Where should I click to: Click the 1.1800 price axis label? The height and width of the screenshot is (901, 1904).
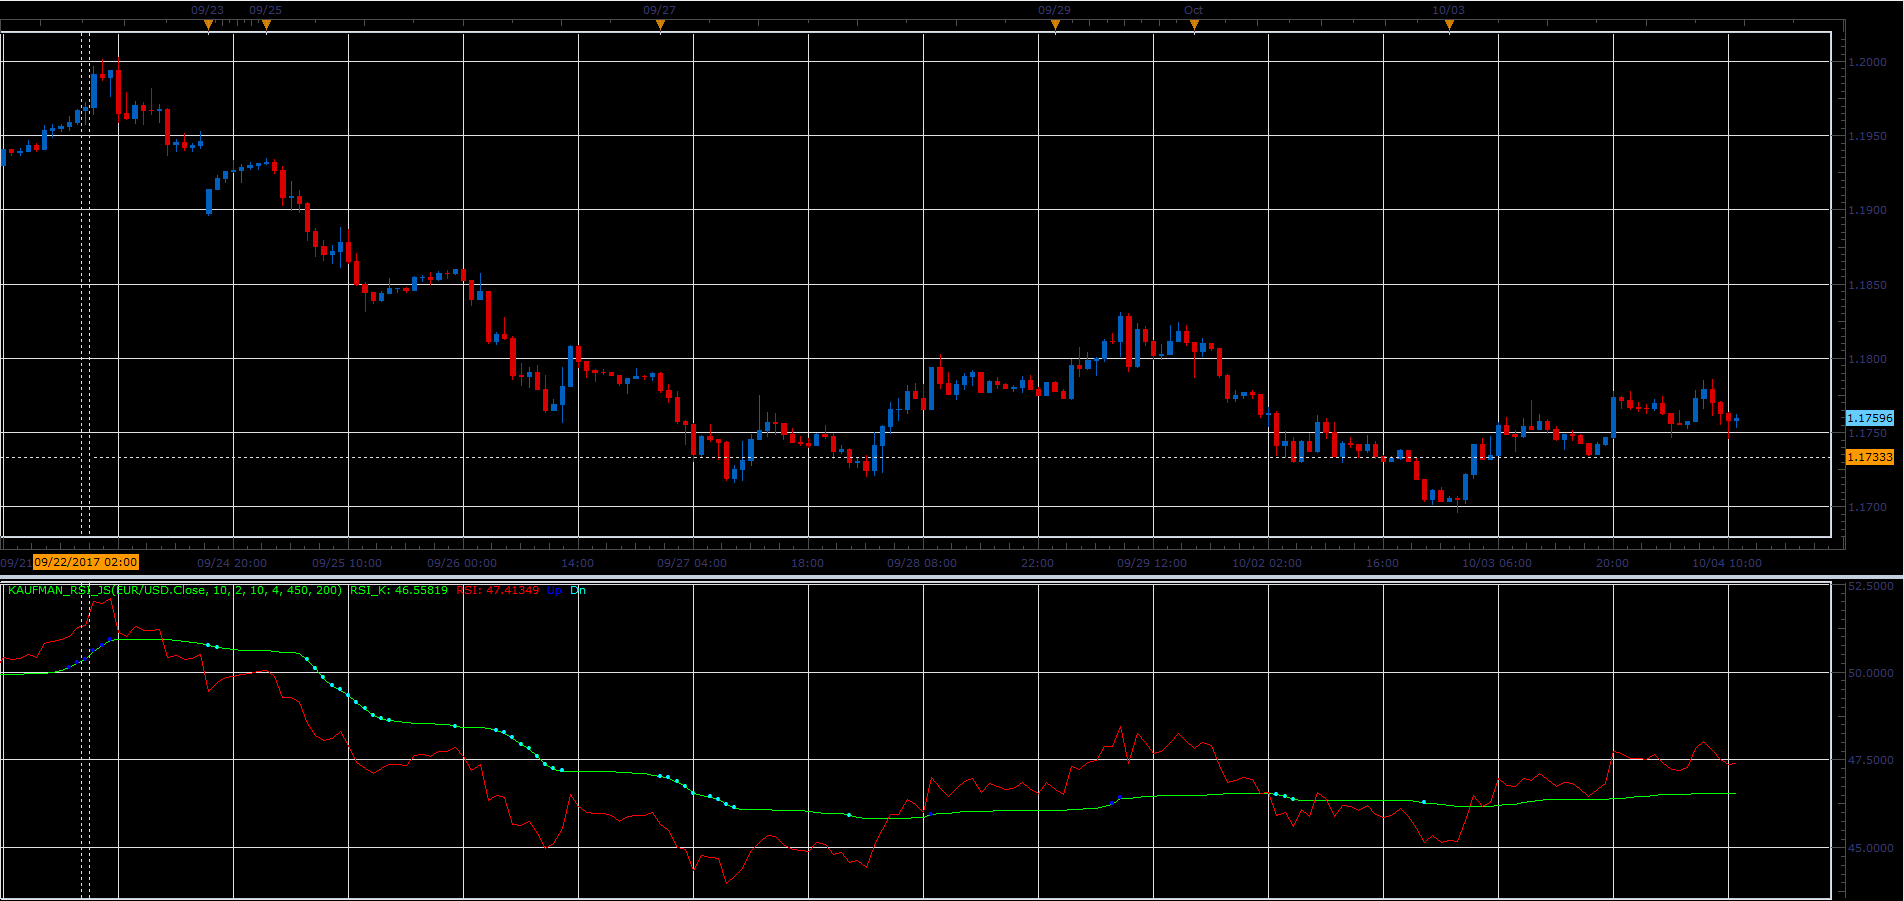[x=1867, y=359]
